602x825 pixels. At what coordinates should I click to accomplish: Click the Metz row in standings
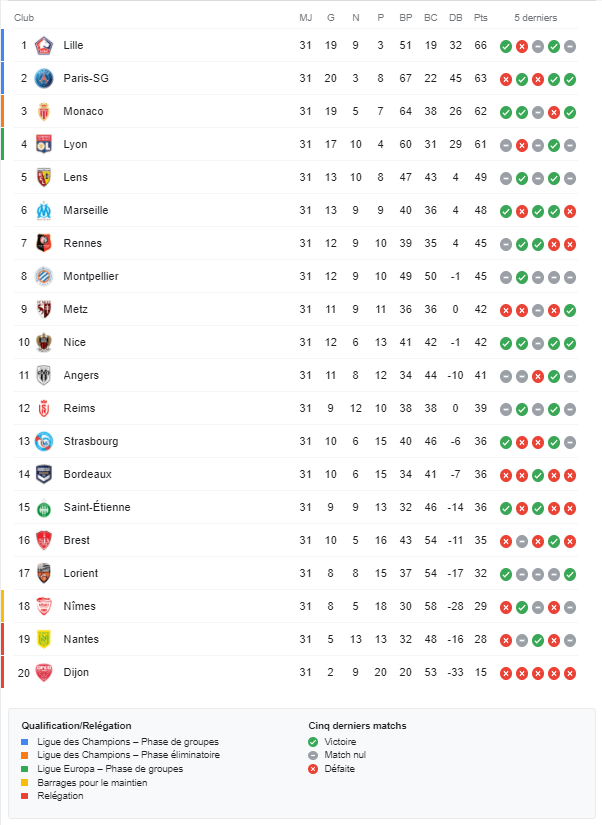click(x=300, y=310)
